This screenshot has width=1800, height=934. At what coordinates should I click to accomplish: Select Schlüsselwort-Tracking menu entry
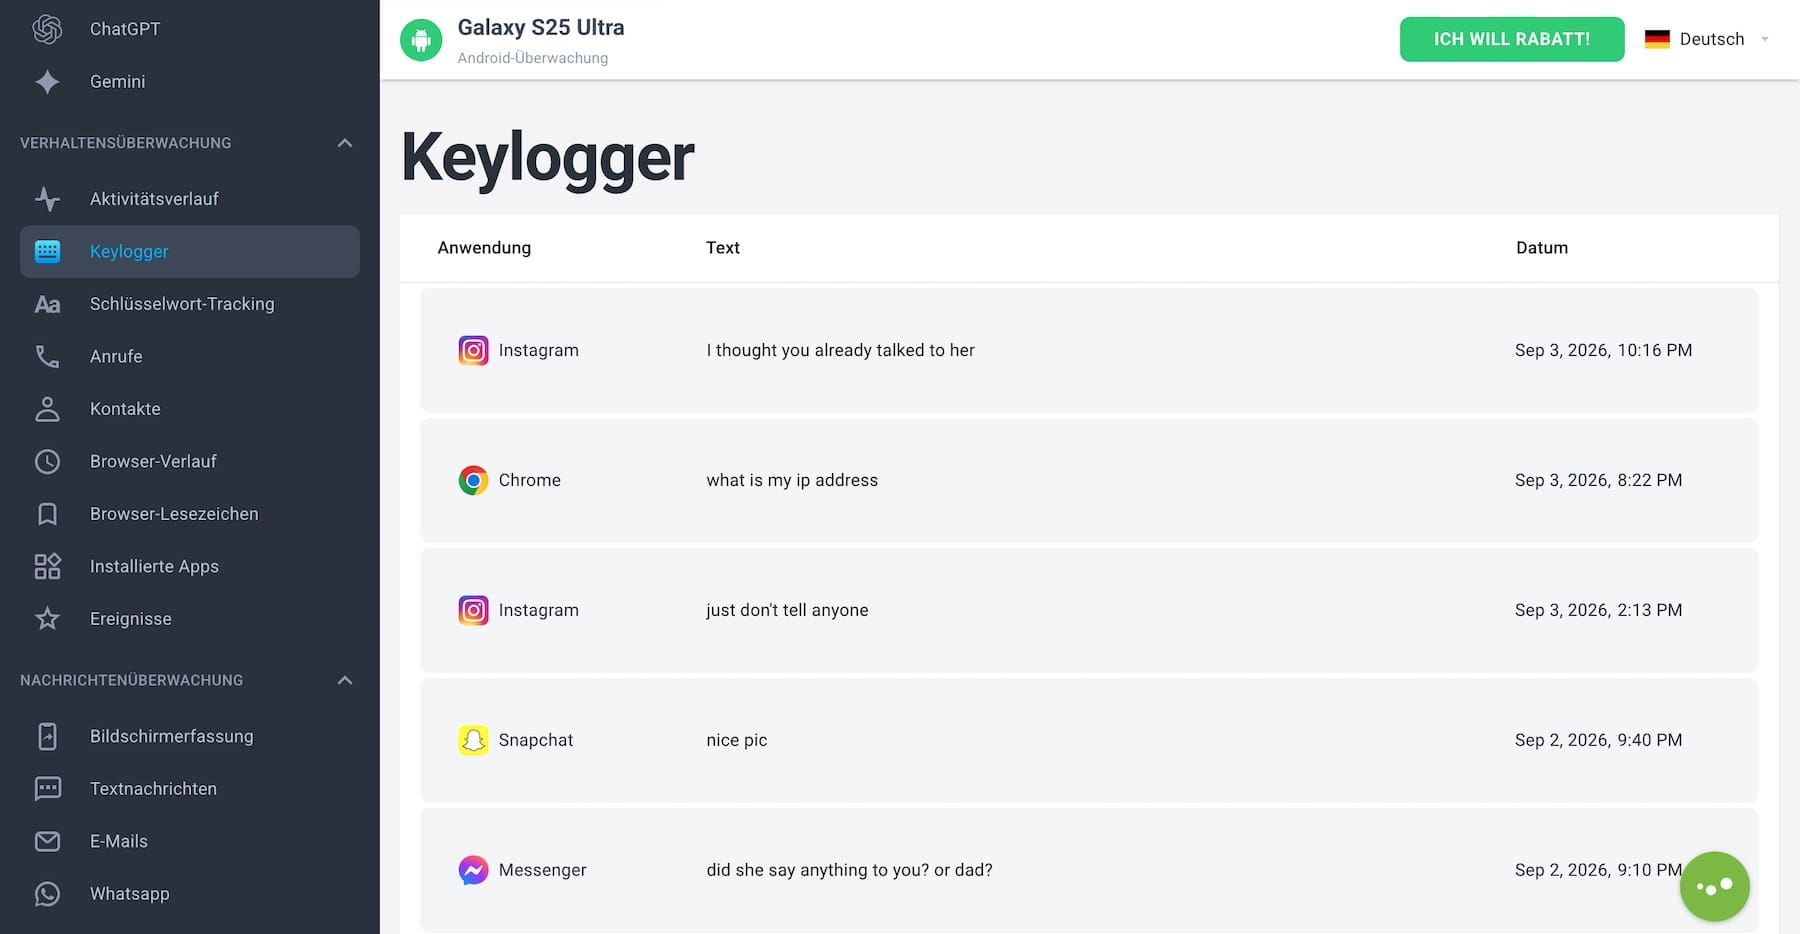point(189,304)
